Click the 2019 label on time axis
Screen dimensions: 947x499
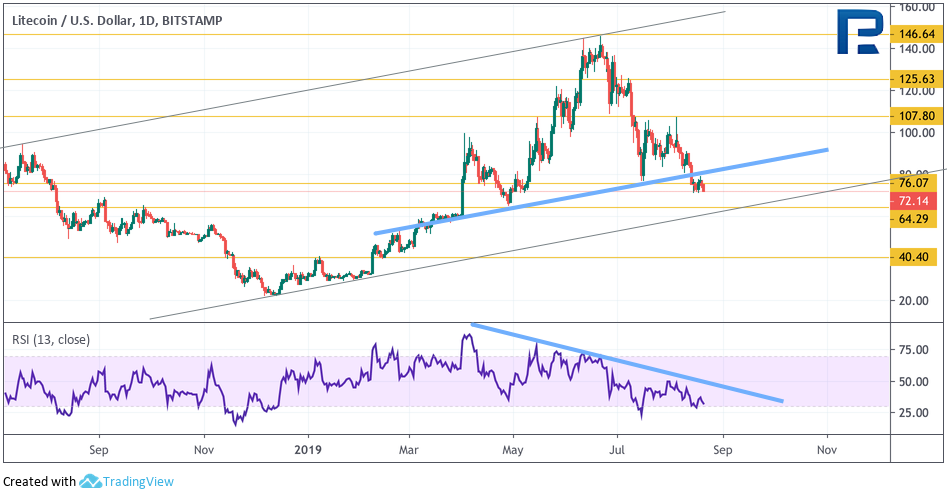(x=308, y=450)
